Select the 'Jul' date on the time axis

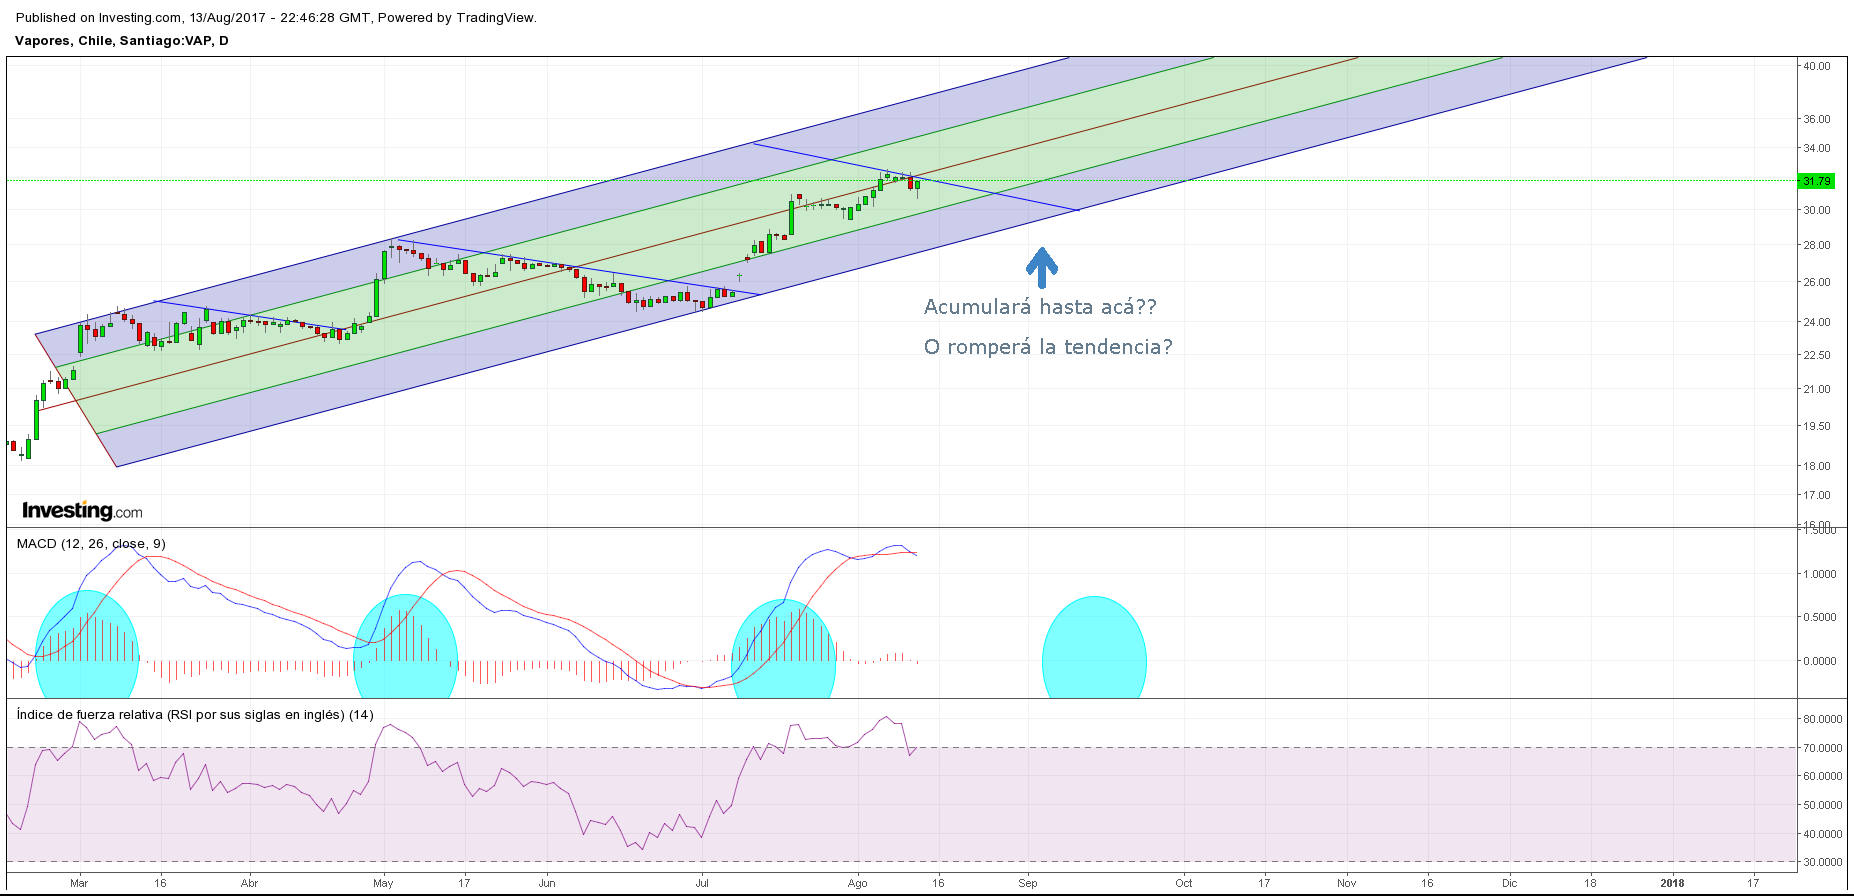(x=702, y=883)
